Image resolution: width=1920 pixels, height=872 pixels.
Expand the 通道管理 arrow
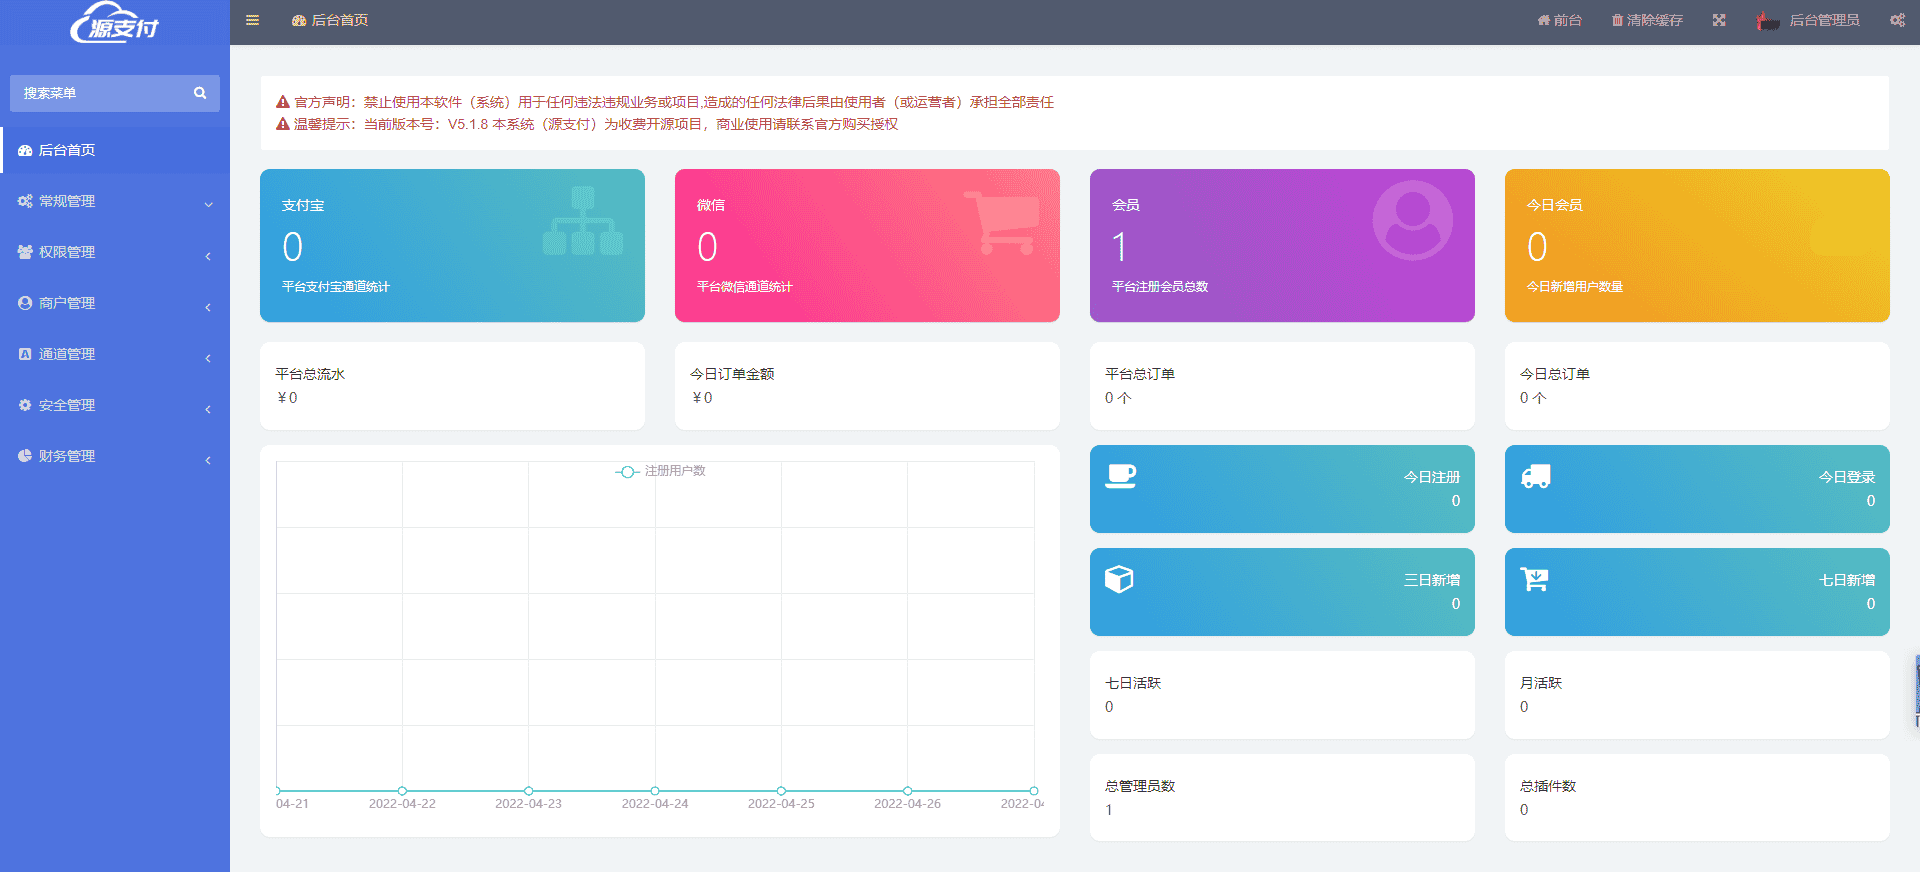(x=208, y=358)
